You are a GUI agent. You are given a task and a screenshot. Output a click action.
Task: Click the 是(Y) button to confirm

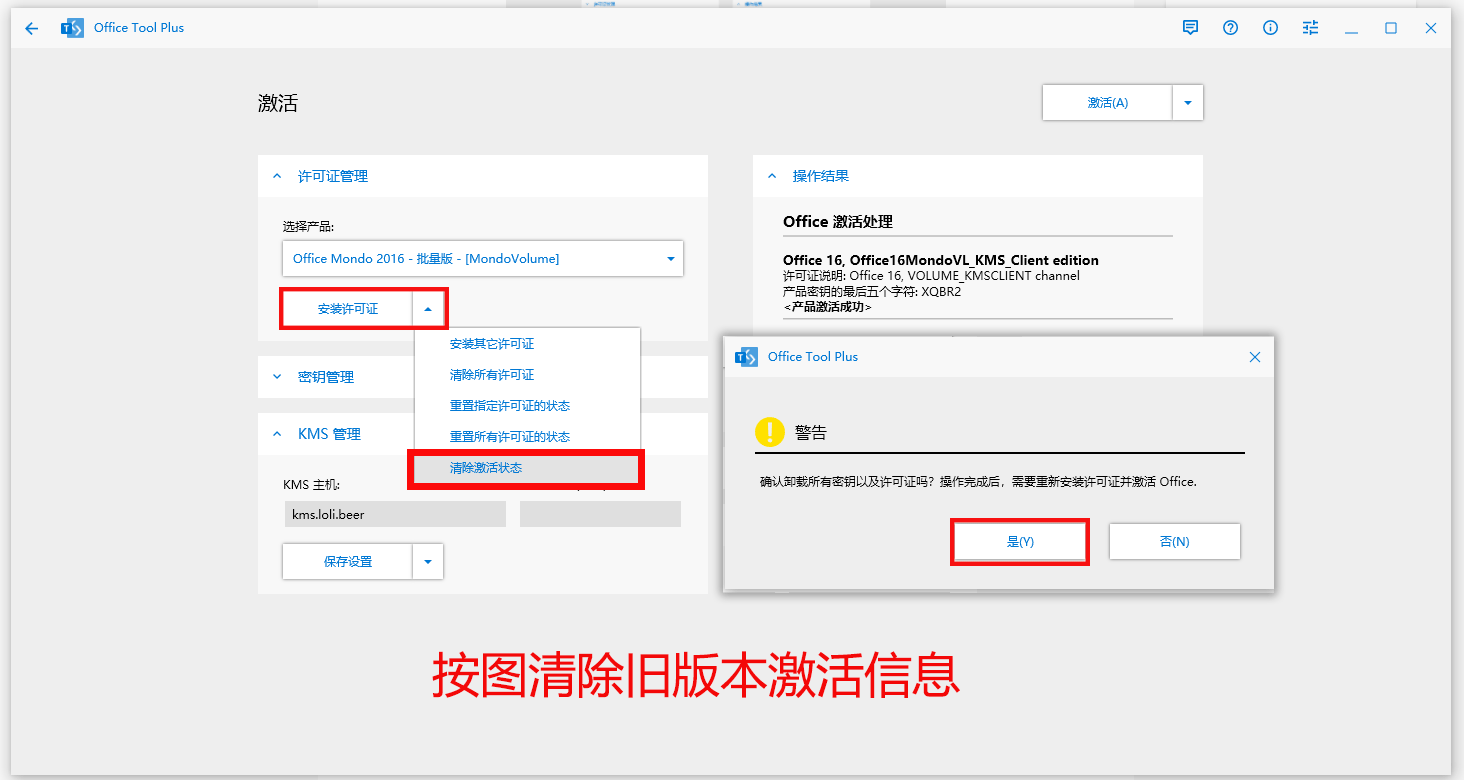pyautogui.click(x=1019, y=541)
